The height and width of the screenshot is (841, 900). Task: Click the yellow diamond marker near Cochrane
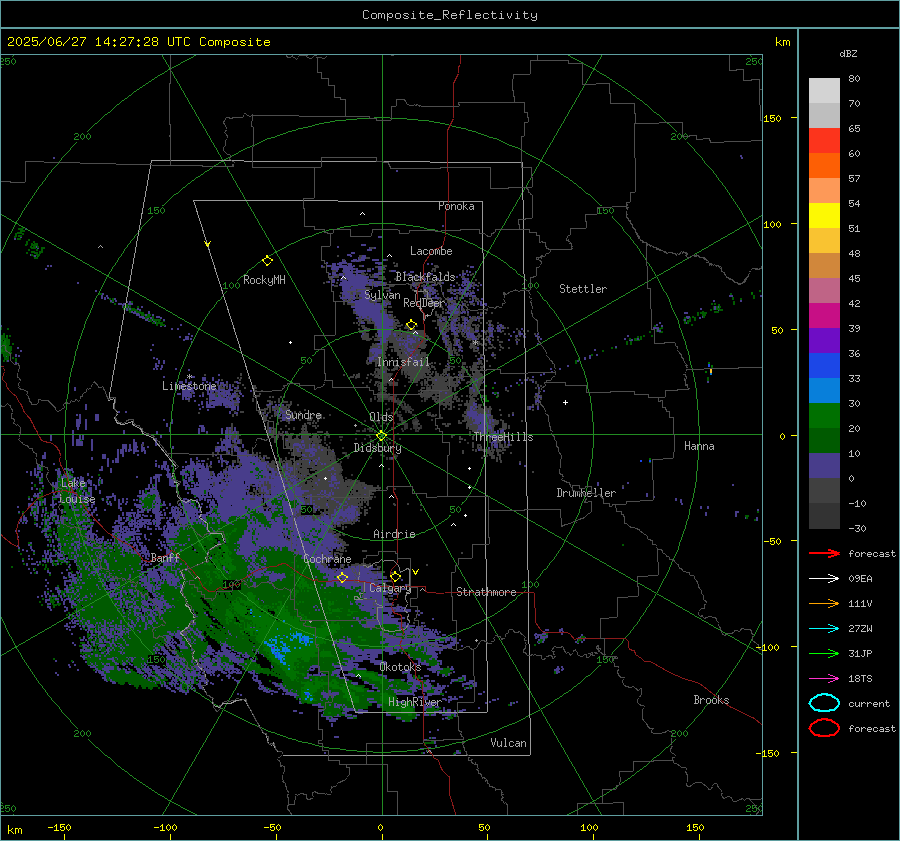pyautogui.click(x=342, y=577)
